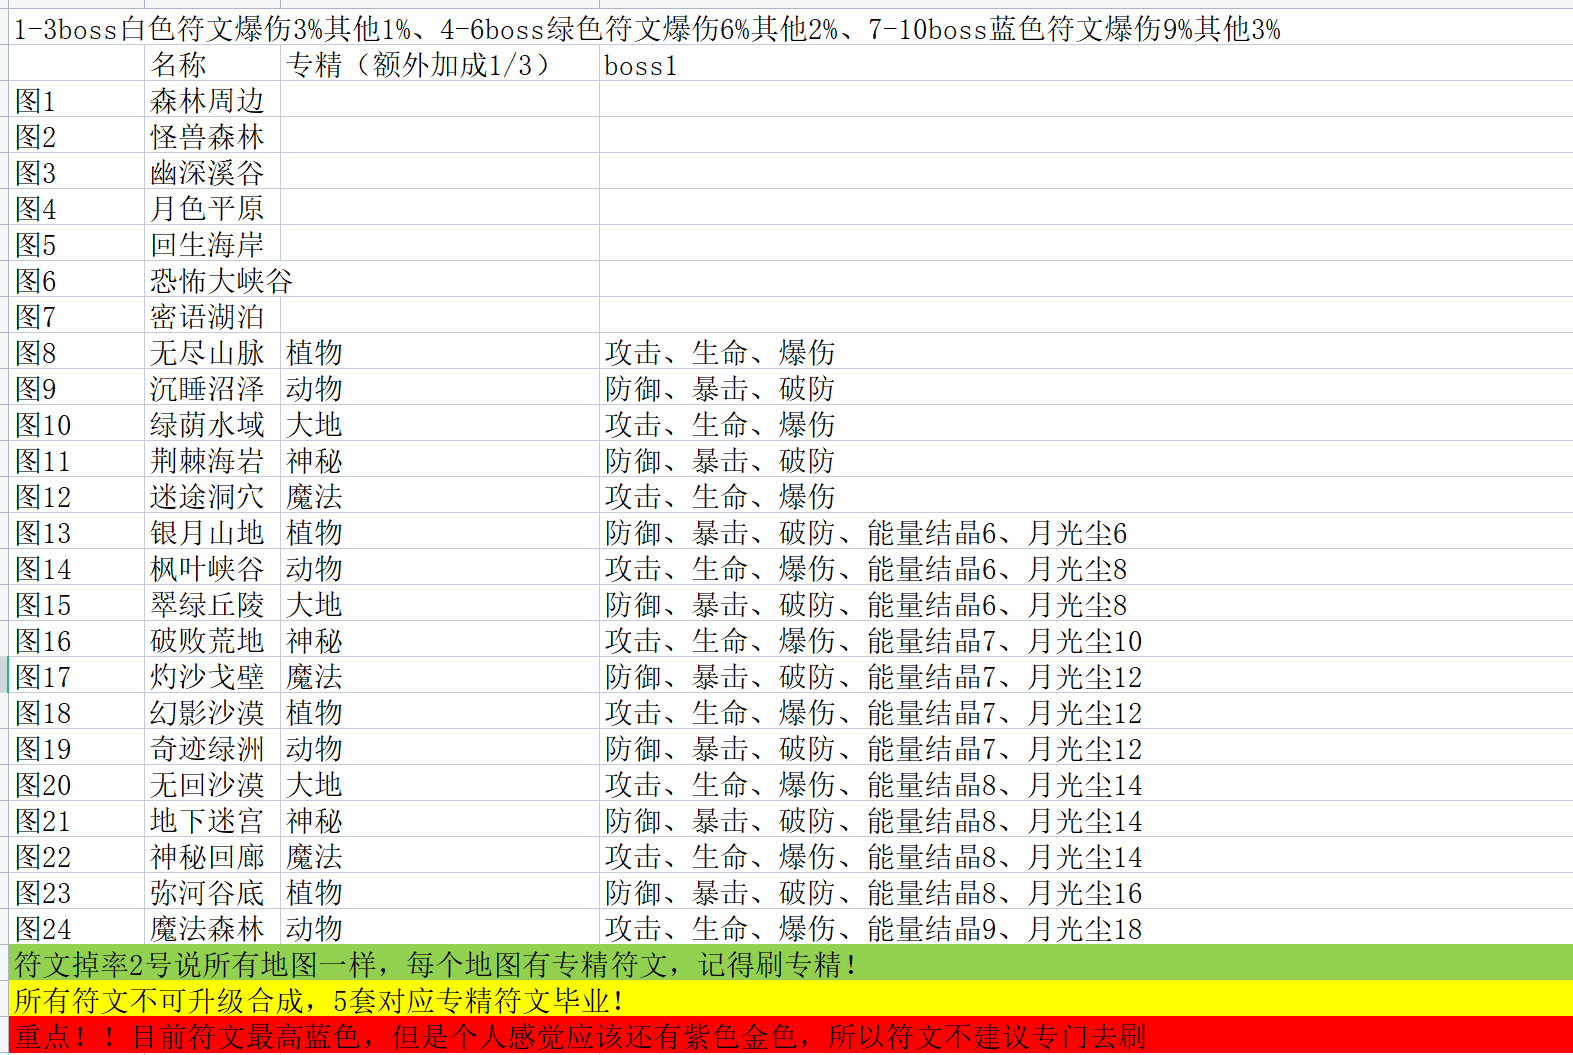This screenshot has width=1573, height=1055.
Task: Click the yellow row '所有符文不可升级合成'
Action: click(x=791, y=999)
